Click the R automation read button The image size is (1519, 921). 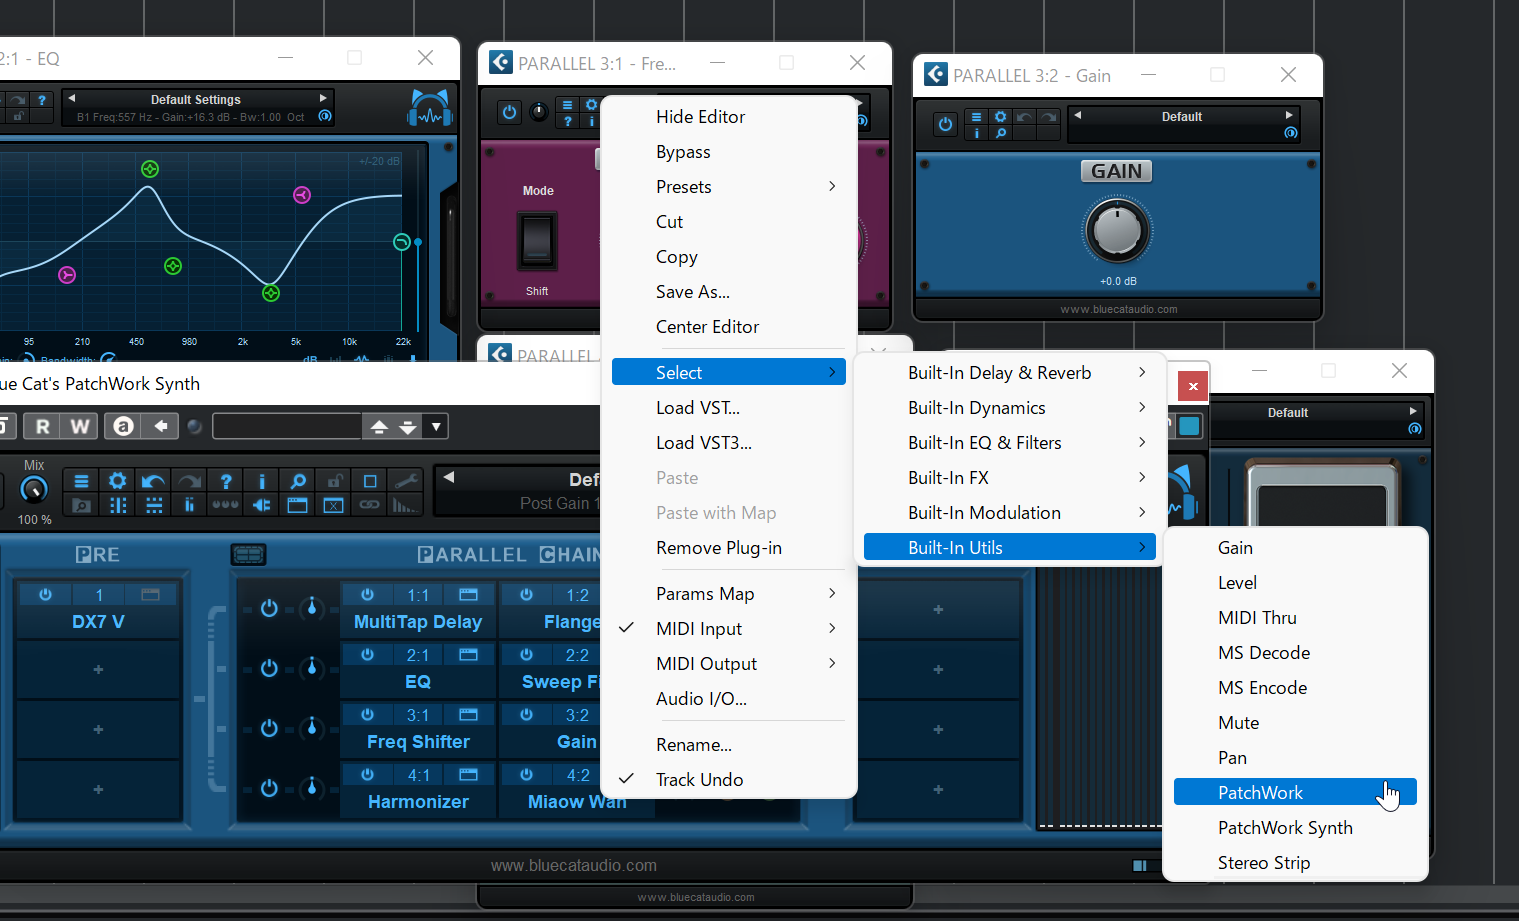[42, 426]
